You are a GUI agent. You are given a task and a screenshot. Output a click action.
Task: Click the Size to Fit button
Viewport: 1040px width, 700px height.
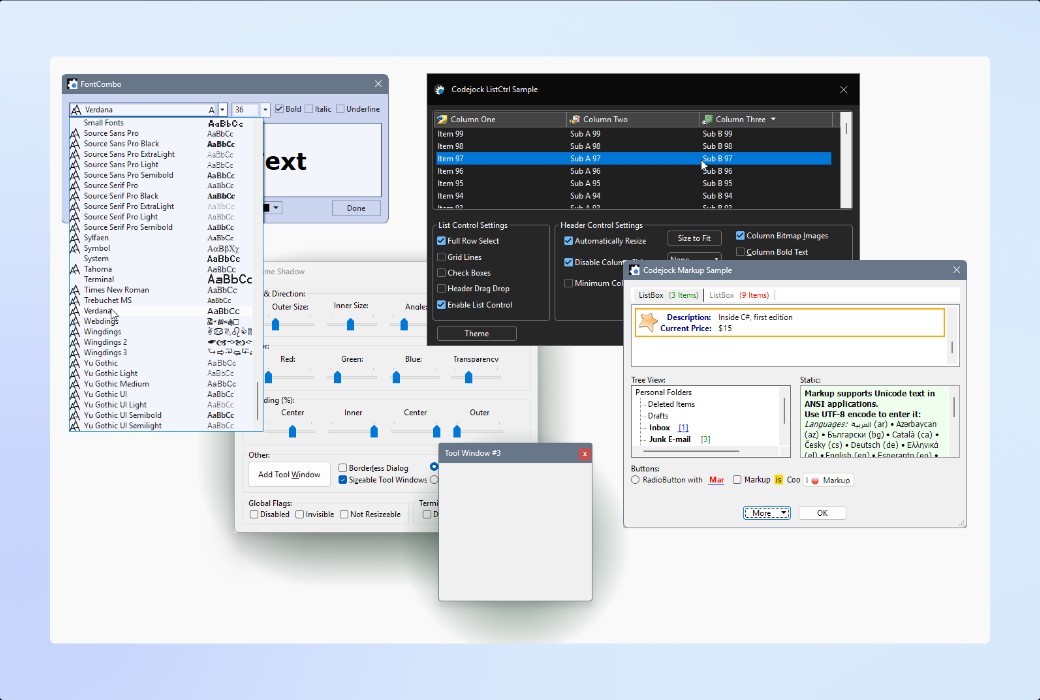pyautogui.click(x=694, y=238)
